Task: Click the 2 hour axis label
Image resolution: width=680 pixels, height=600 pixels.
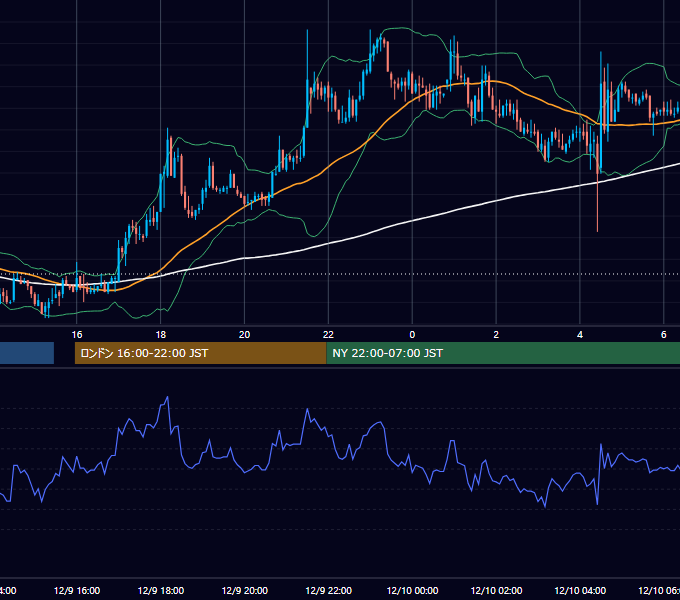Action: click(496, 335)
